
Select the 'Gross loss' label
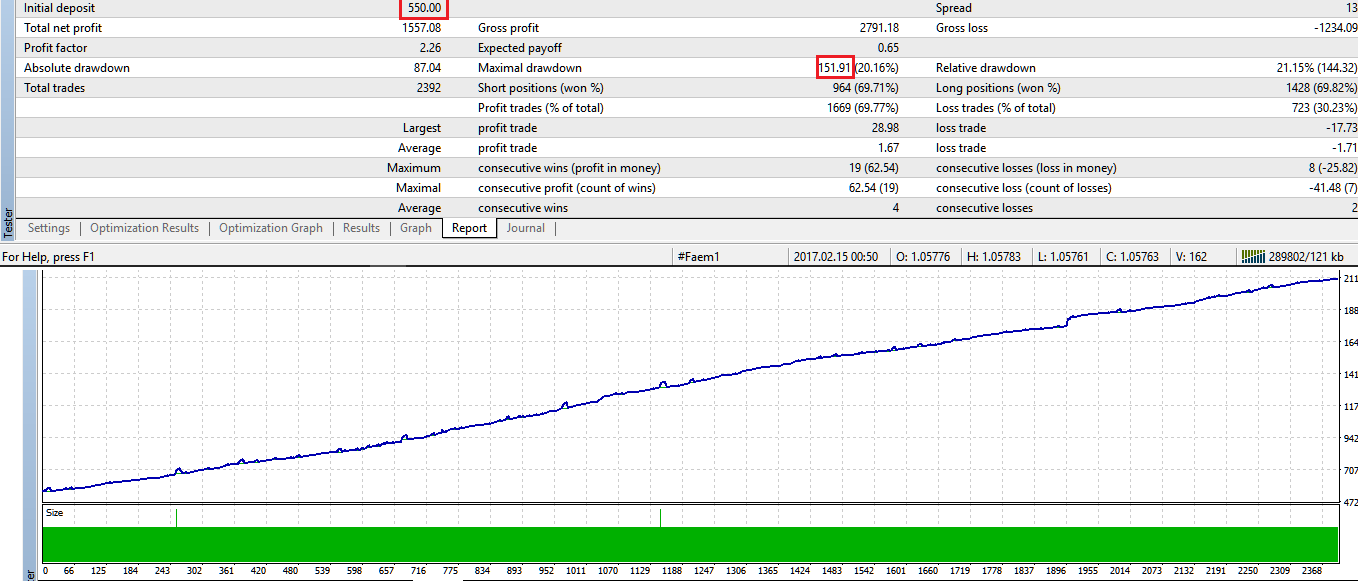pyautogui.click(x=962, y=28)
